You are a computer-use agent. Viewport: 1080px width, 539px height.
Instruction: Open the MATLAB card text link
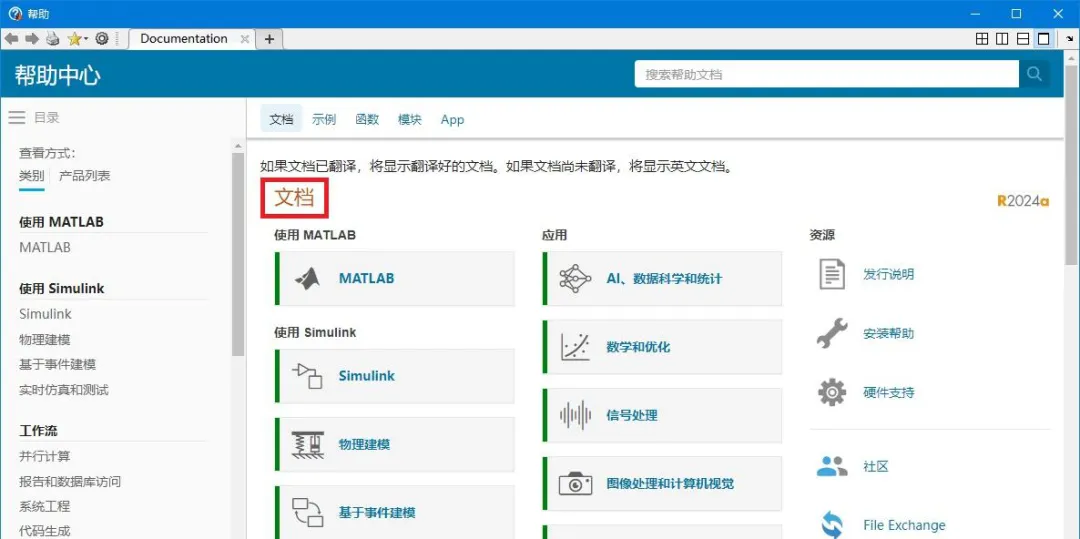pos(366,279)
